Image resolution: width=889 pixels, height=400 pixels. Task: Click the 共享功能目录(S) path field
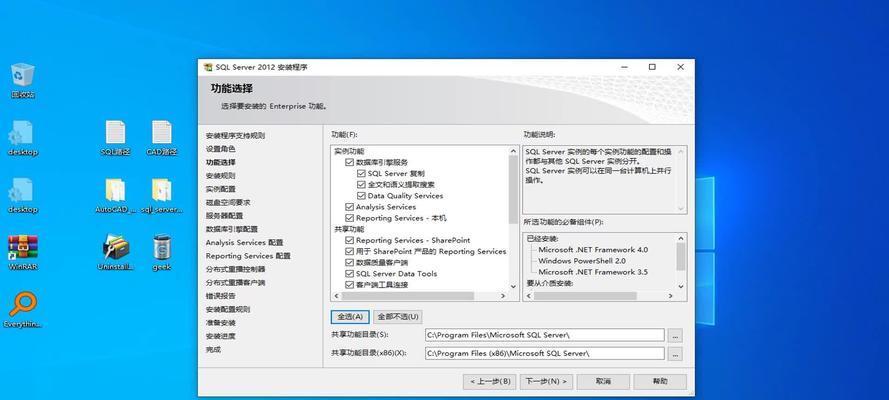coord(544,335)
